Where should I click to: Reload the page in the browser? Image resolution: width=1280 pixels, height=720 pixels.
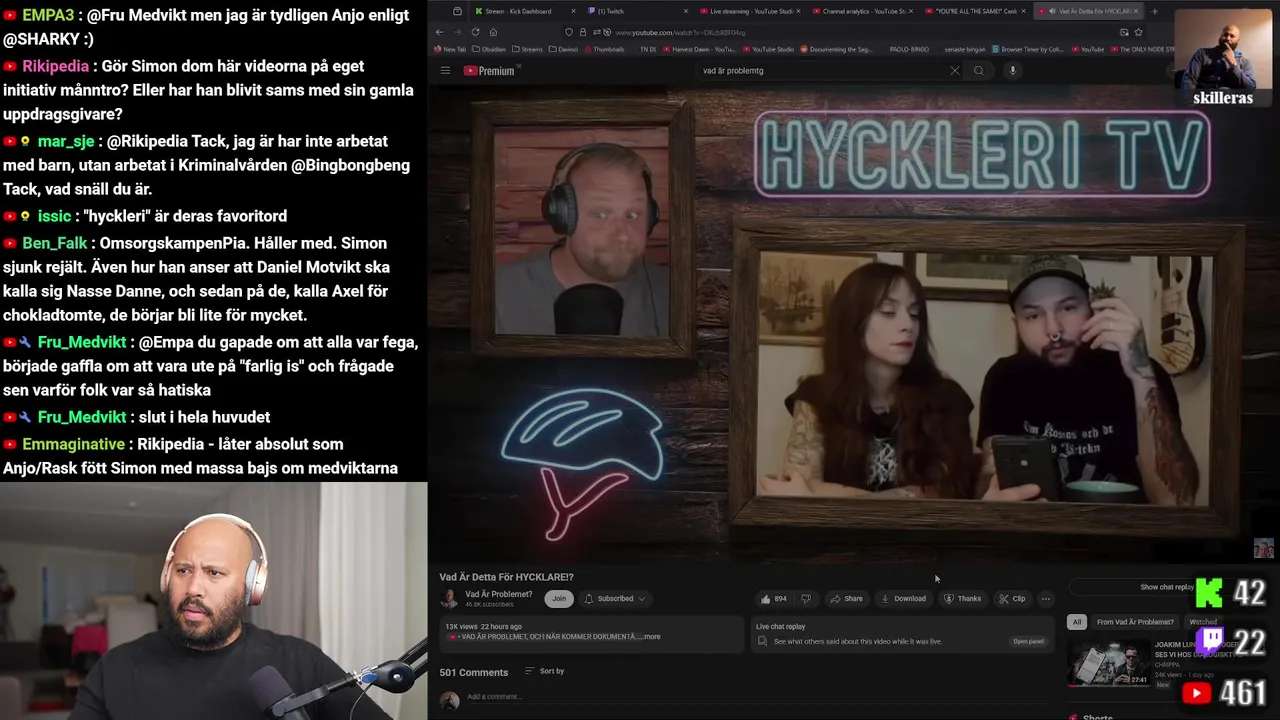coord(475,32)
